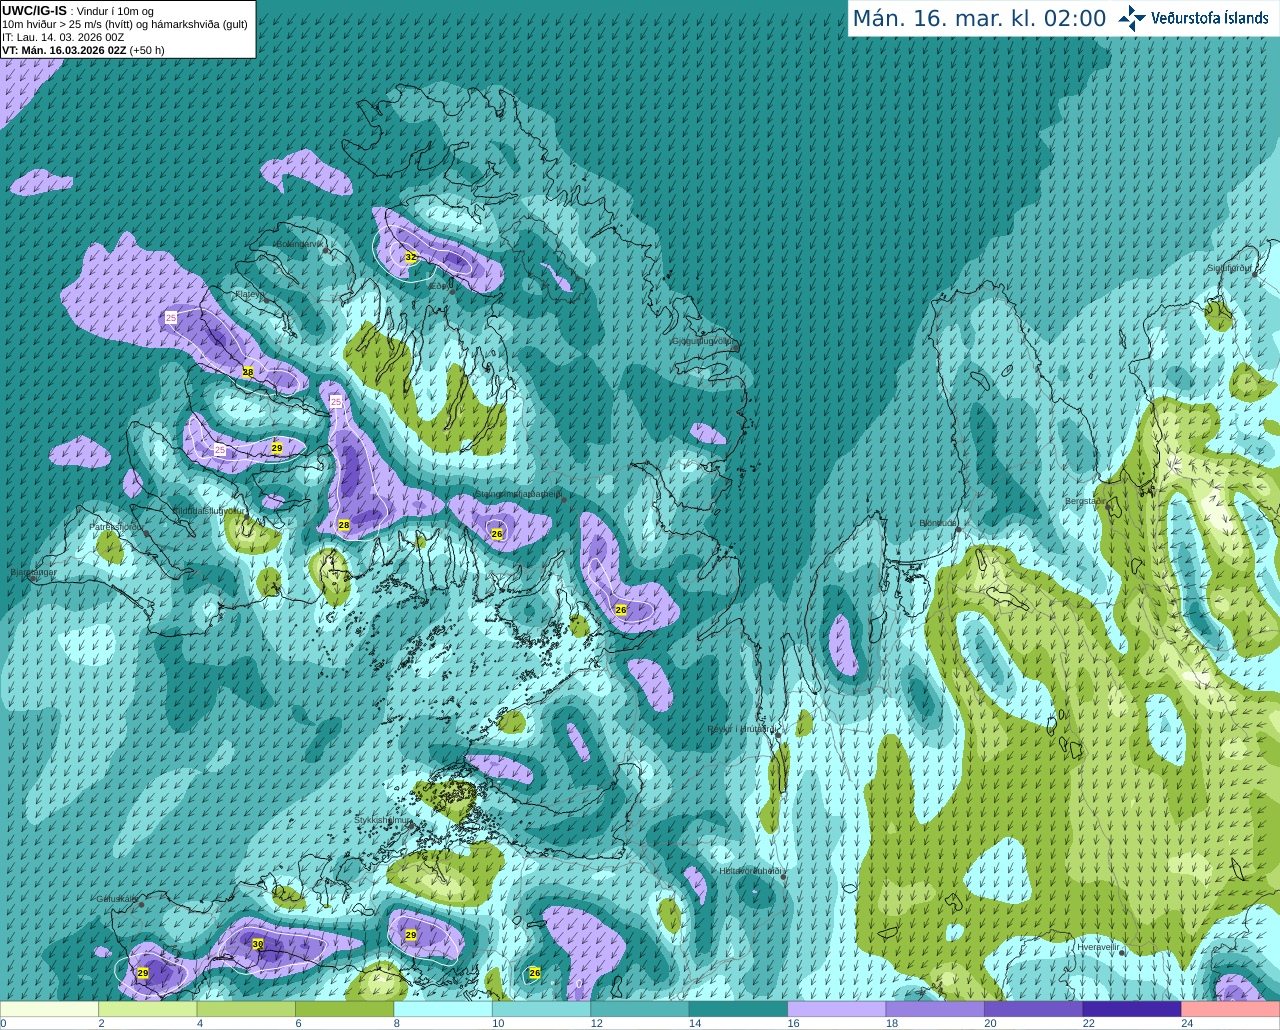Click the Holtavörðuheiði station label

tap(750, 871)
